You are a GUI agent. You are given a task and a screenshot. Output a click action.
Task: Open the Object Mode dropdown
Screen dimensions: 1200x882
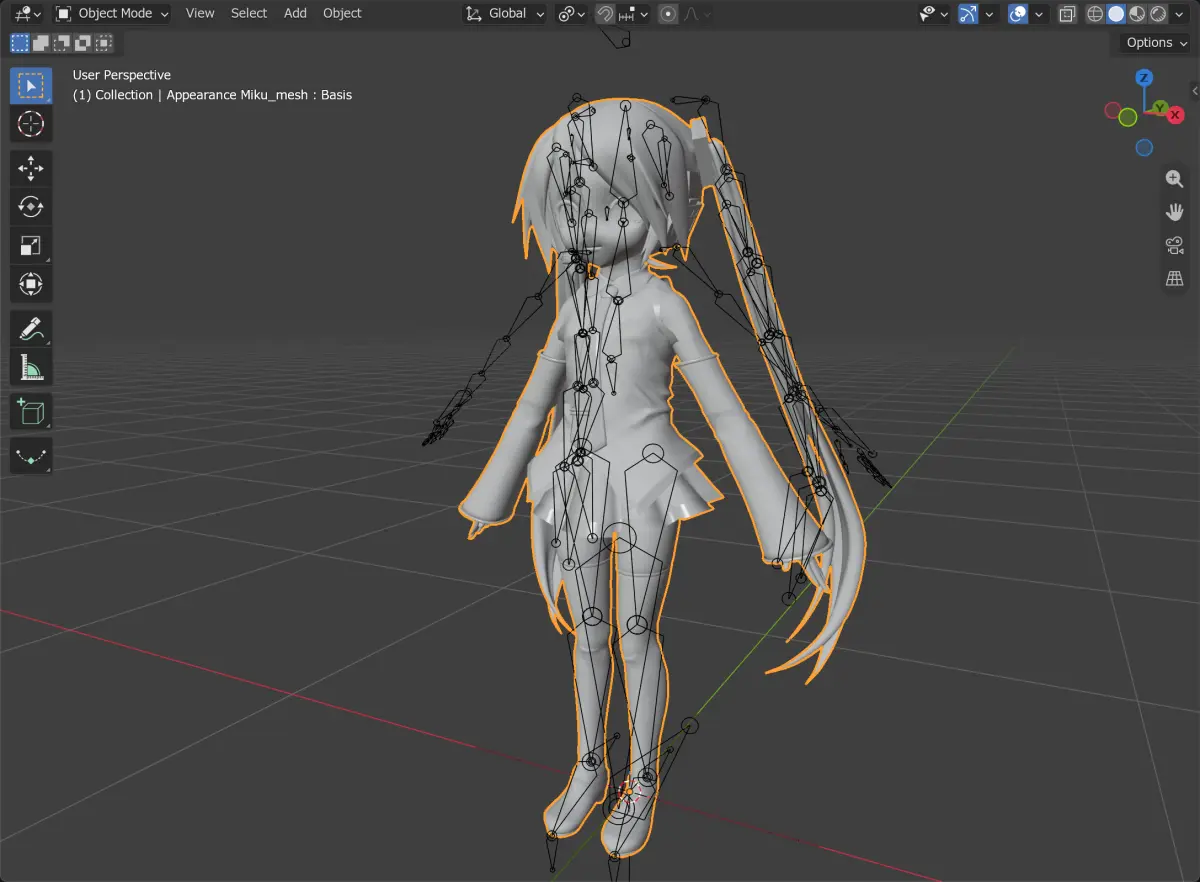pyautogui.click(x=113, y=14)
